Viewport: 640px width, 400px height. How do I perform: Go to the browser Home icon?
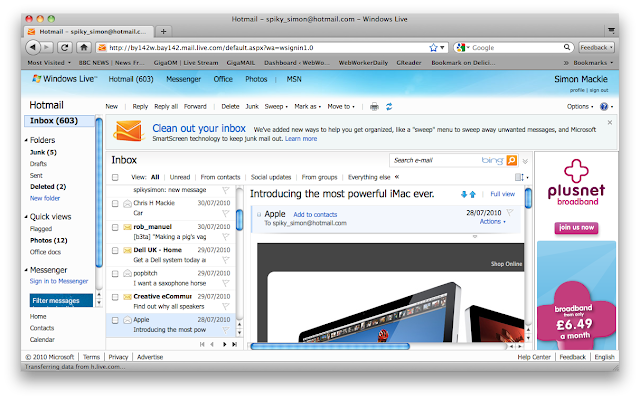[x=84, y=47]
